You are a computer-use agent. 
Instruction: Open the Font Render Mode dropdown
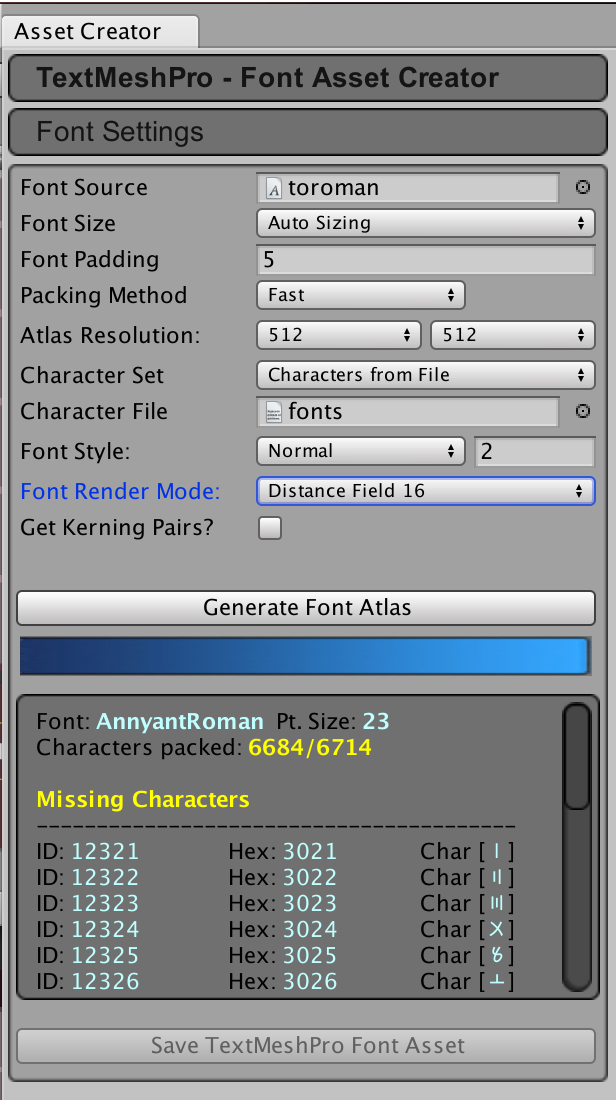click(x=425, y=491)
